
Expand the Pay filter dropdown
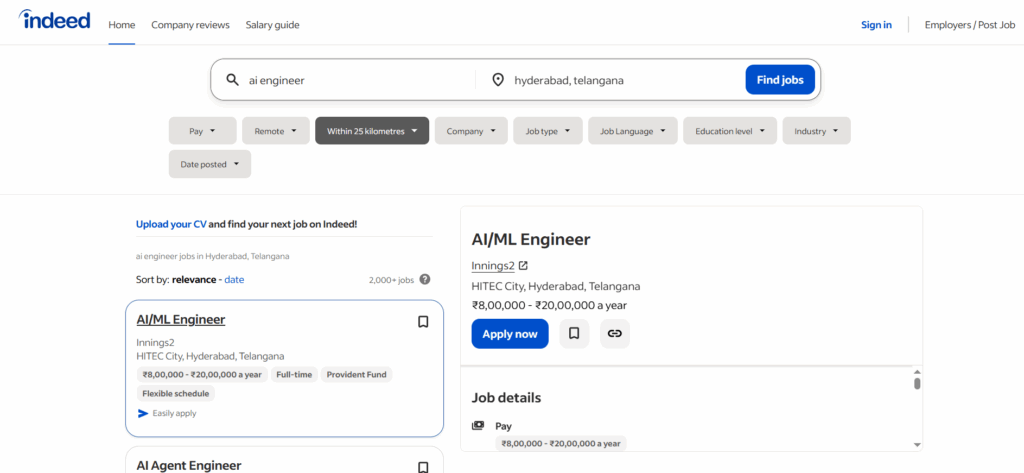pyautogui.click(x=202, y=131)
